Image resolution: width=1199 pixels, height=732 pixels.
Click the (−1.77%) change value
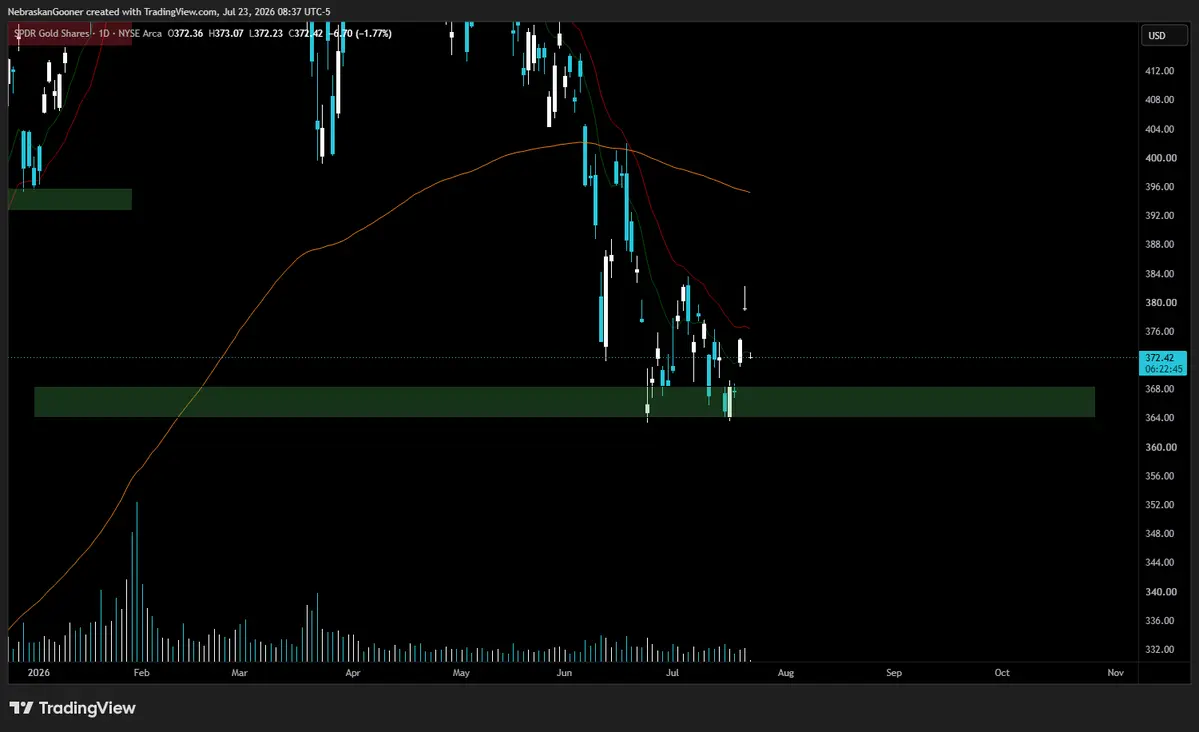click(374, 34)
